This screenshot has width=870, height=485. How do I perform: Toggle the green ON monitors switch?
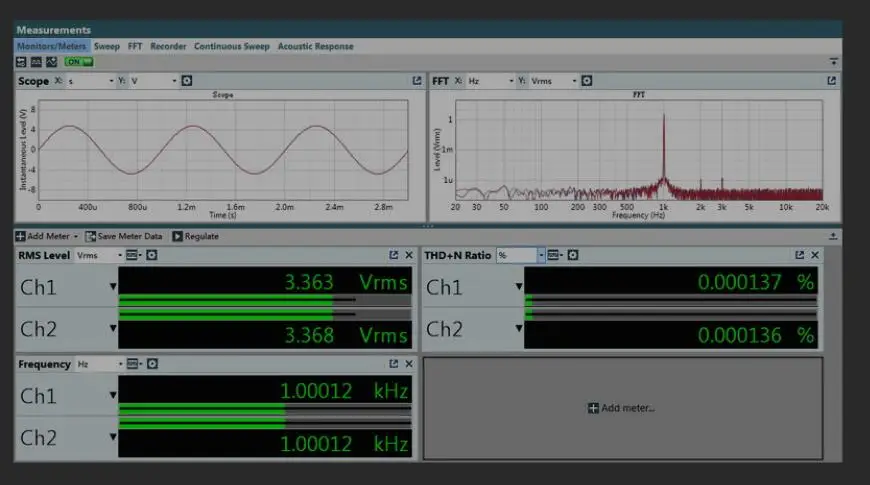[x=79, y=62]
